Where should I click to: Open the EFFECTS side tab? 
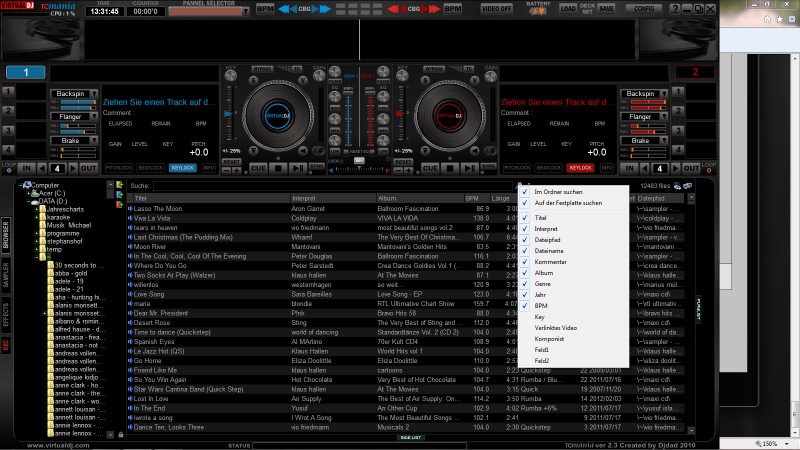6,314
